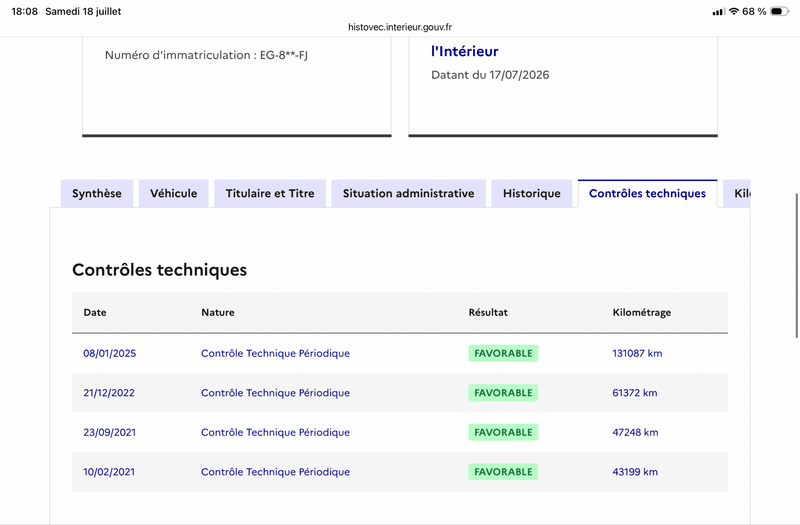The height and width of the screenshot is (525, 800).
Task: Click the FAVORABLE badge for 08/01/2025
Action: (504, 353)
